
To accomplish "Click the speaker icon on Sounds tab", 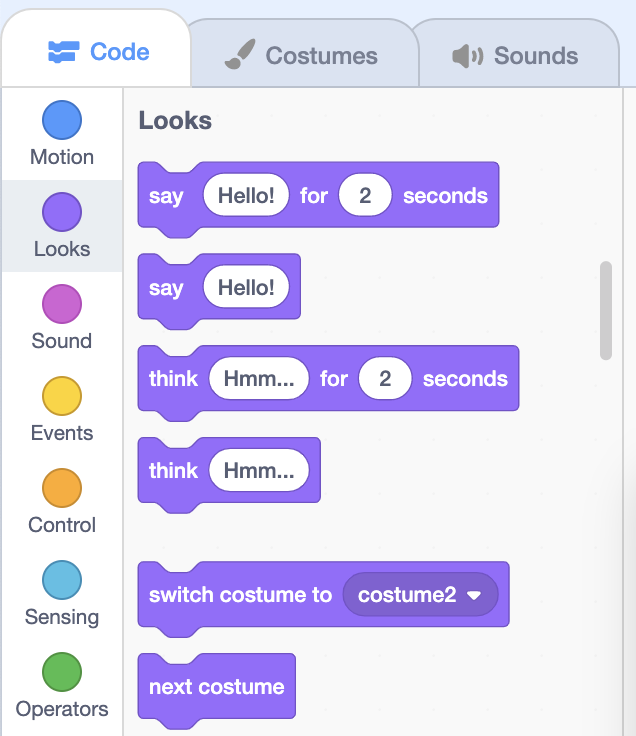I will 467,56.
